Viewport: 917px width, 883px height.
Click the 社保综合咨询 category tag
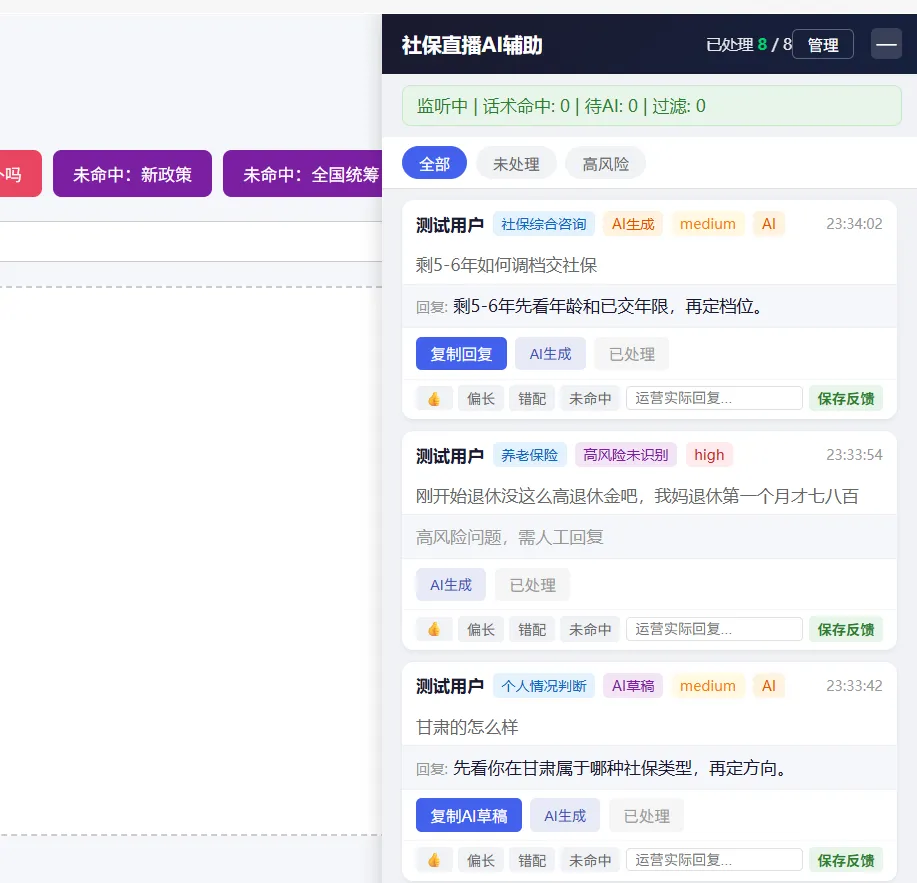[543, 224]
